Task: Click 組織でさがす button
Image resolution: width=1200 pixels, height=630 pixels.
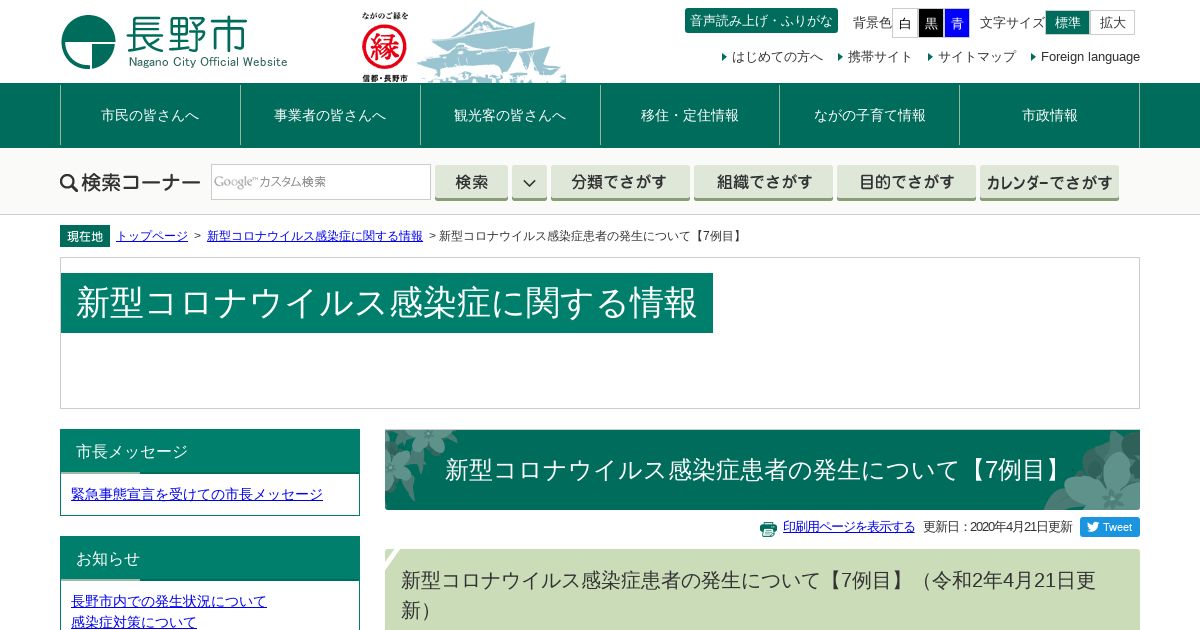Action: [x=764, y=182]
